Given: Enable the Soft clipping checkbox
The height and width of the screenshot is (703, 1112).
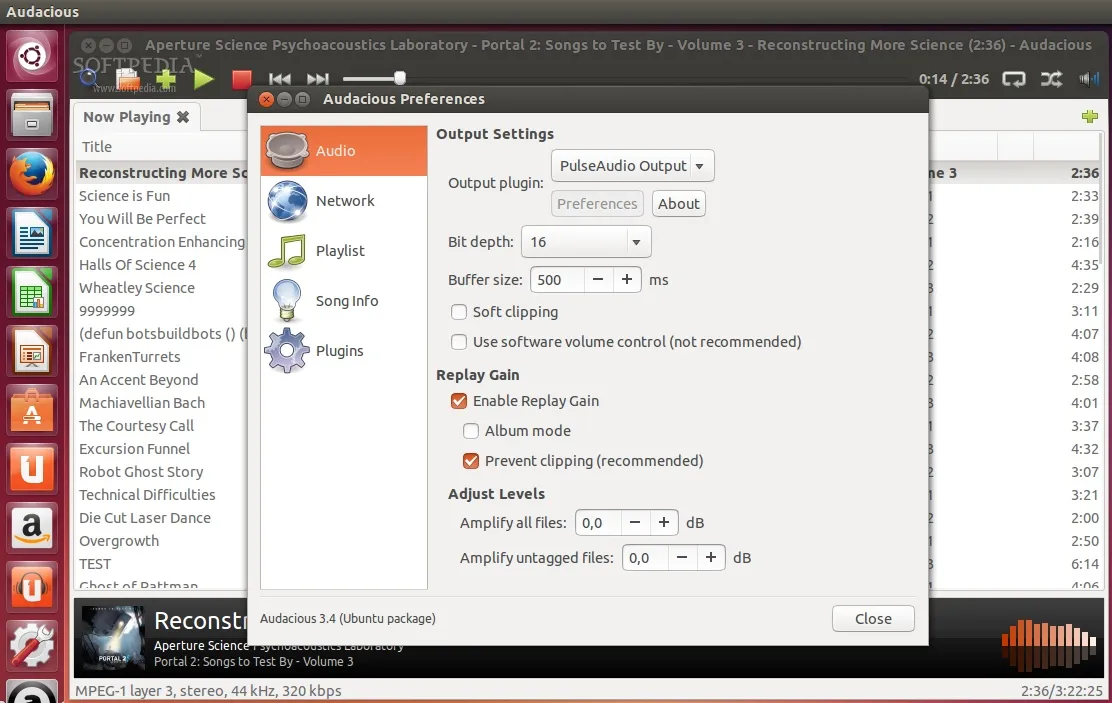Looking at the screenshot, I should 459,312.
